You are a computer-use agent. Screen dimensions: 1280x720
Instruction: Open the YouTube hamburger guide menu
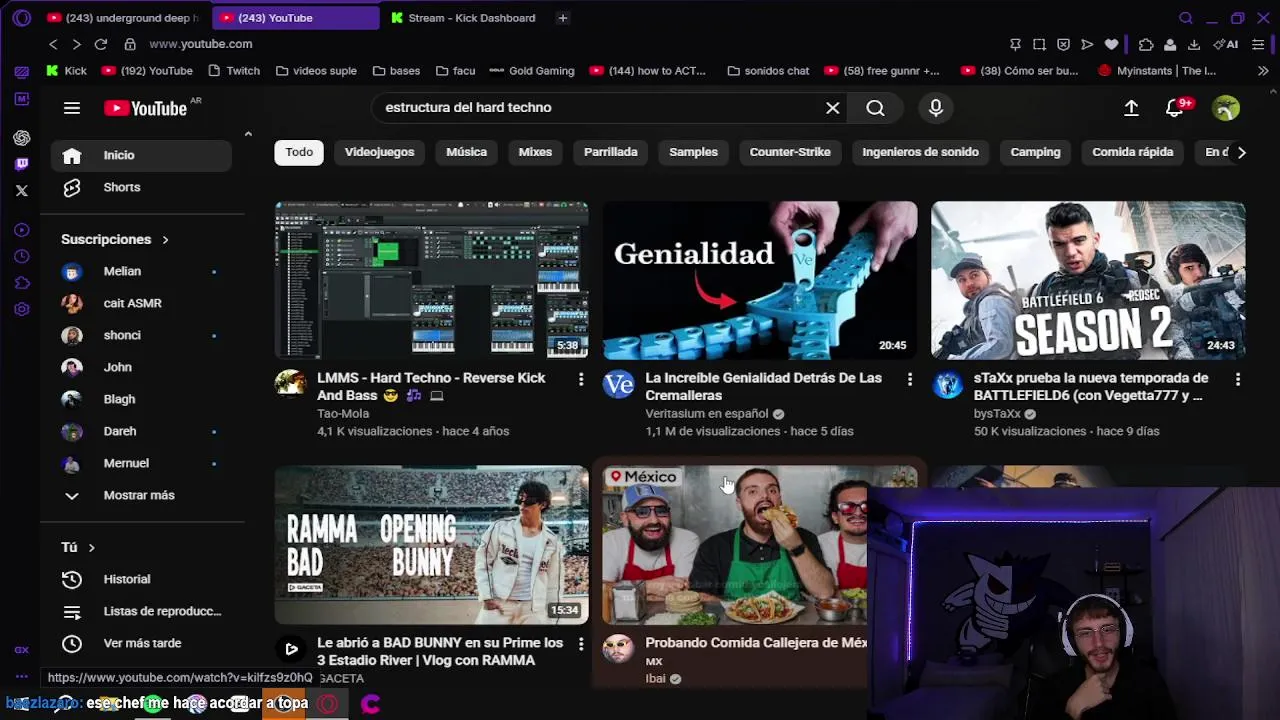(x=72, y=108)
